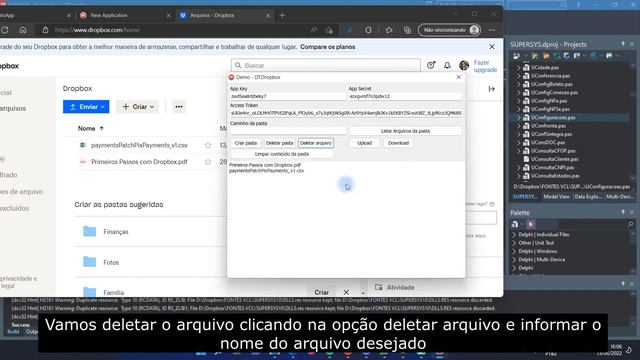Screen dimensions: 640x360
Task: Click Criar pasta button in Demo window
Action: 246,143
